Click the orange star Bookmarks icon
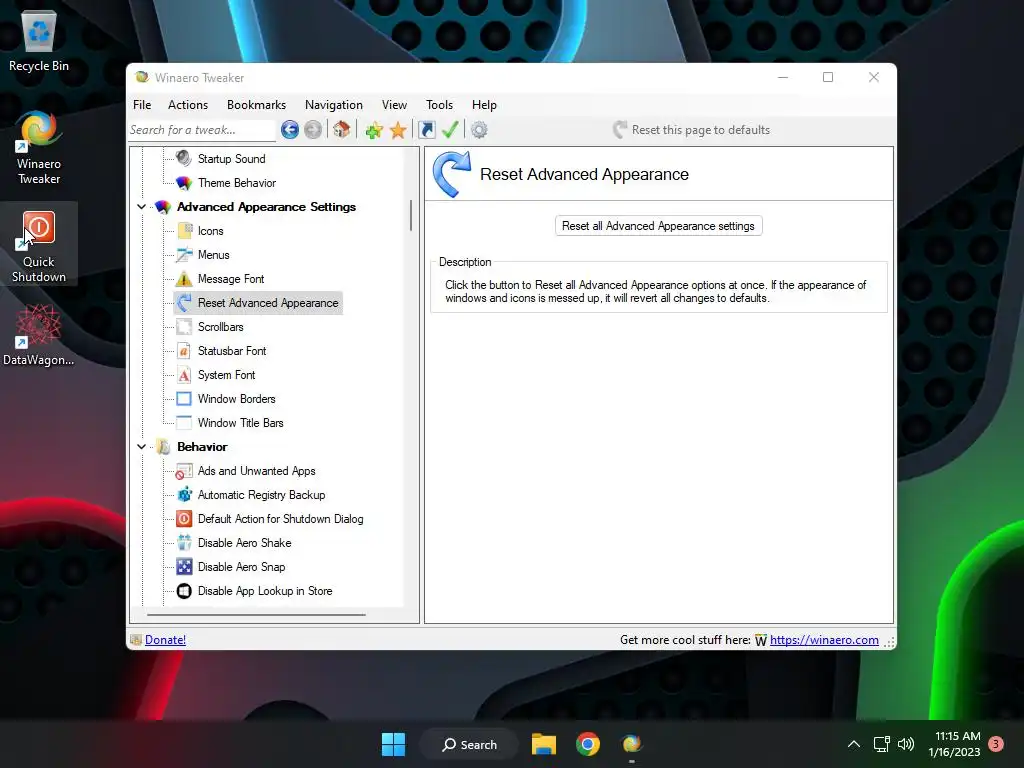1024x768 pixels. pyautogui.click(x=398, y=131)
